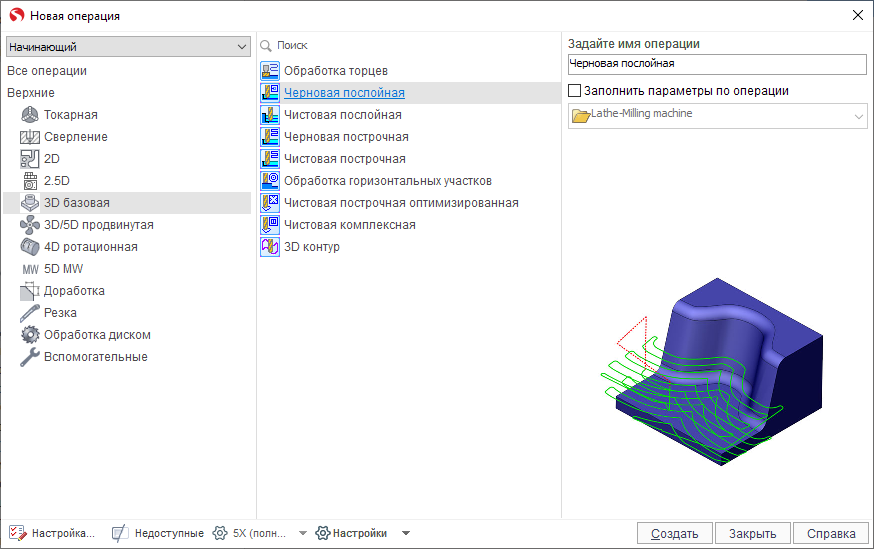Select the Токарная turning category icon

pos(30,115)
